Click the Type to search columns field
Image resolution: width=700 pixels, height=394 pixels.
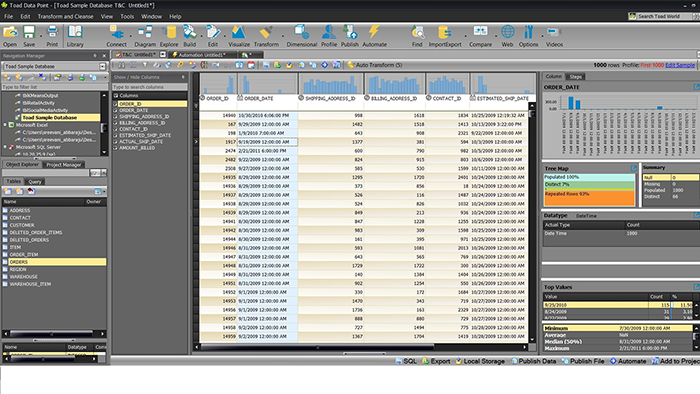coord(149,87)
